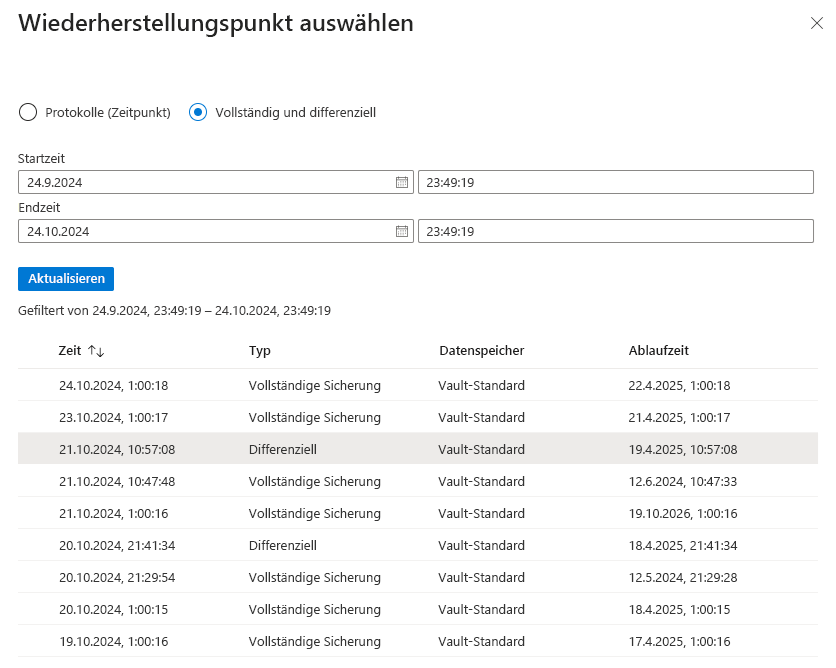Open the Startzeit calendar picker icon

click(x=403, y=182)
